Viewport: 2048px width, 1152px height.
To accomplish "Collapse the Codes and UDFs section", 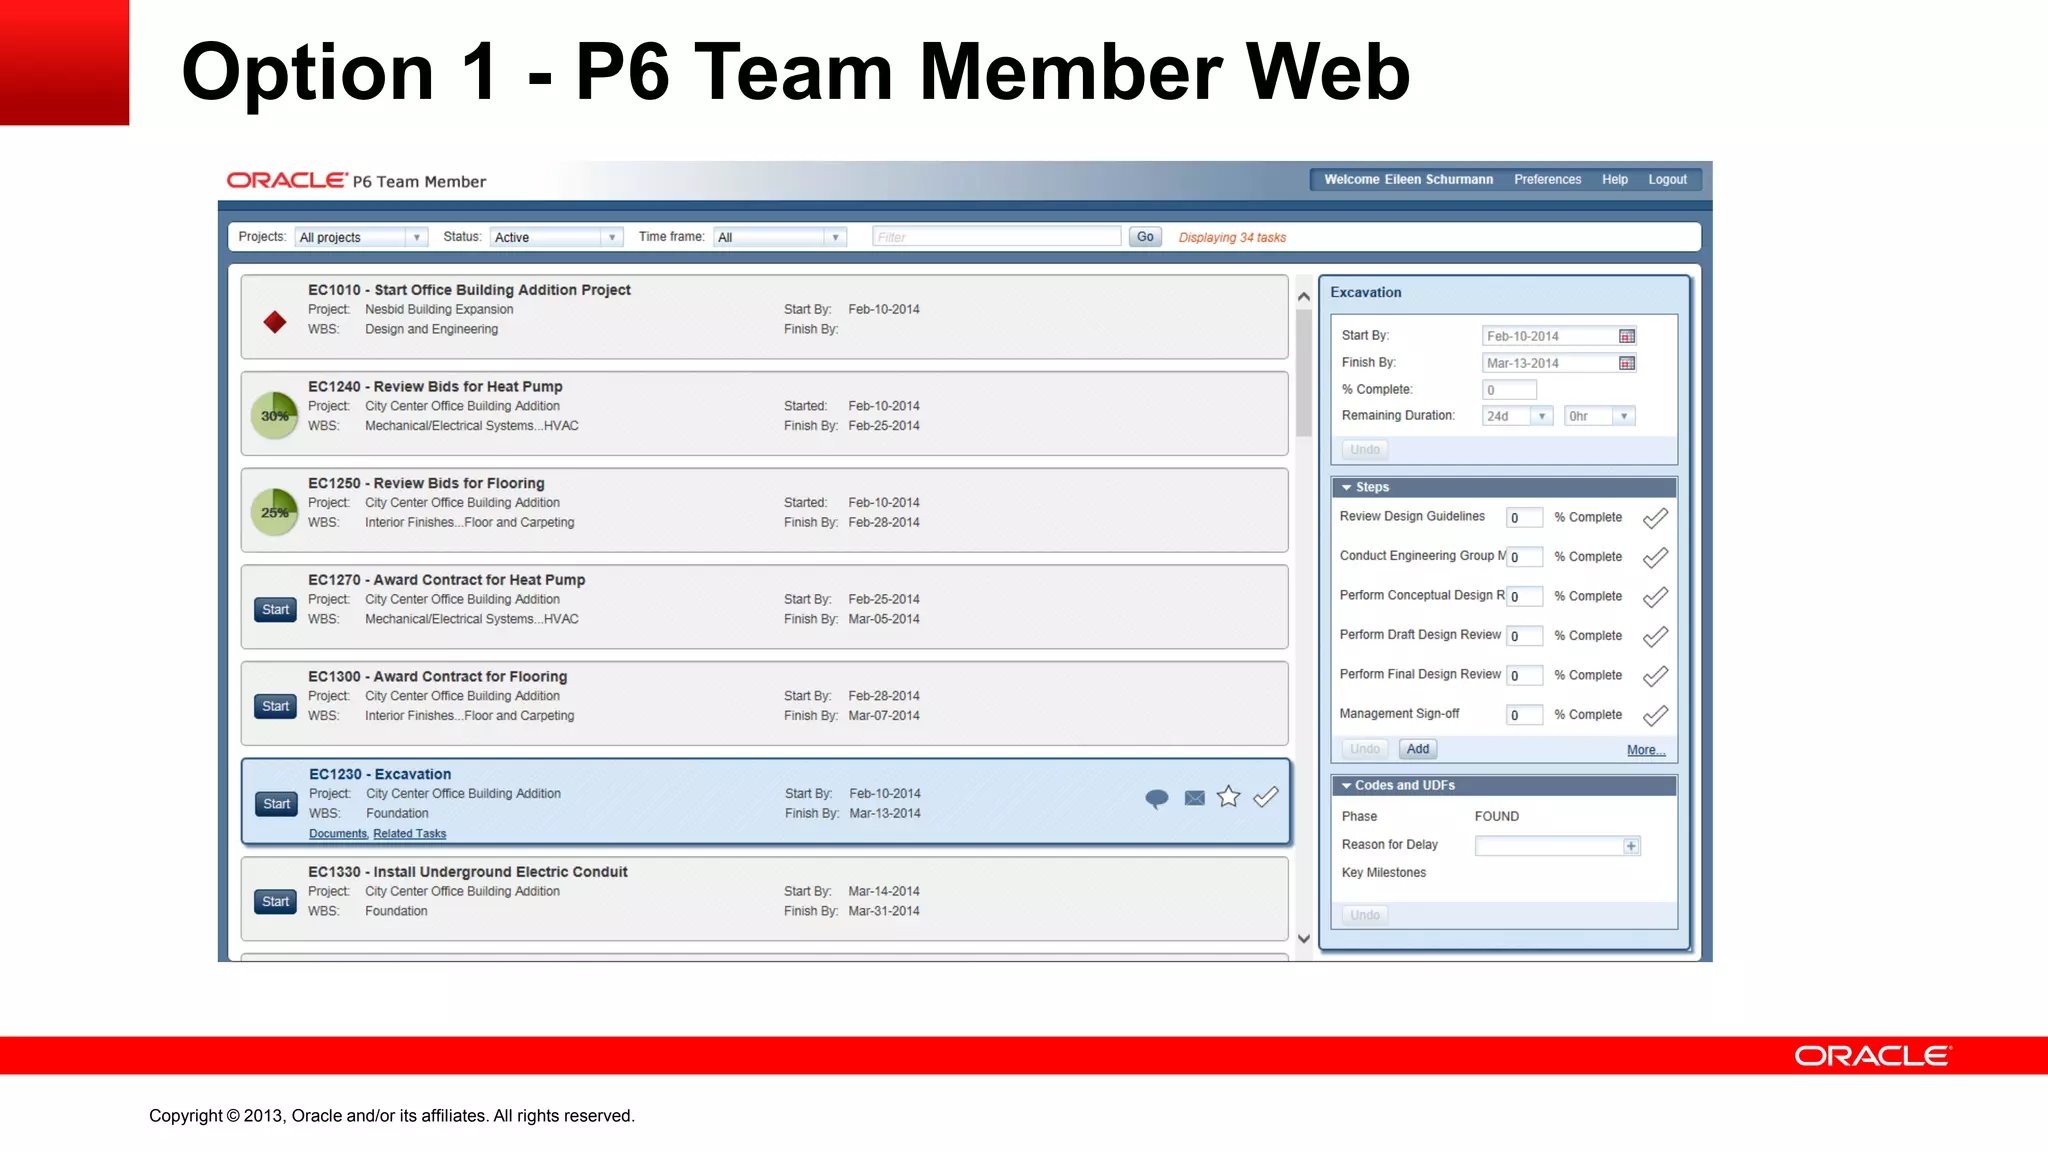I will pyautogui.click(x=1347, y=786).
